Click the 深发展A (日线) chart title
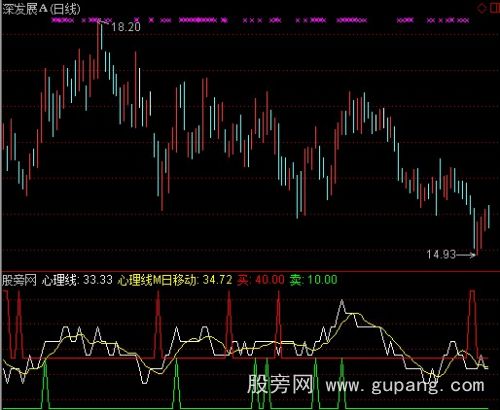Screen dimensions: 500x410 tap(41, 9)
